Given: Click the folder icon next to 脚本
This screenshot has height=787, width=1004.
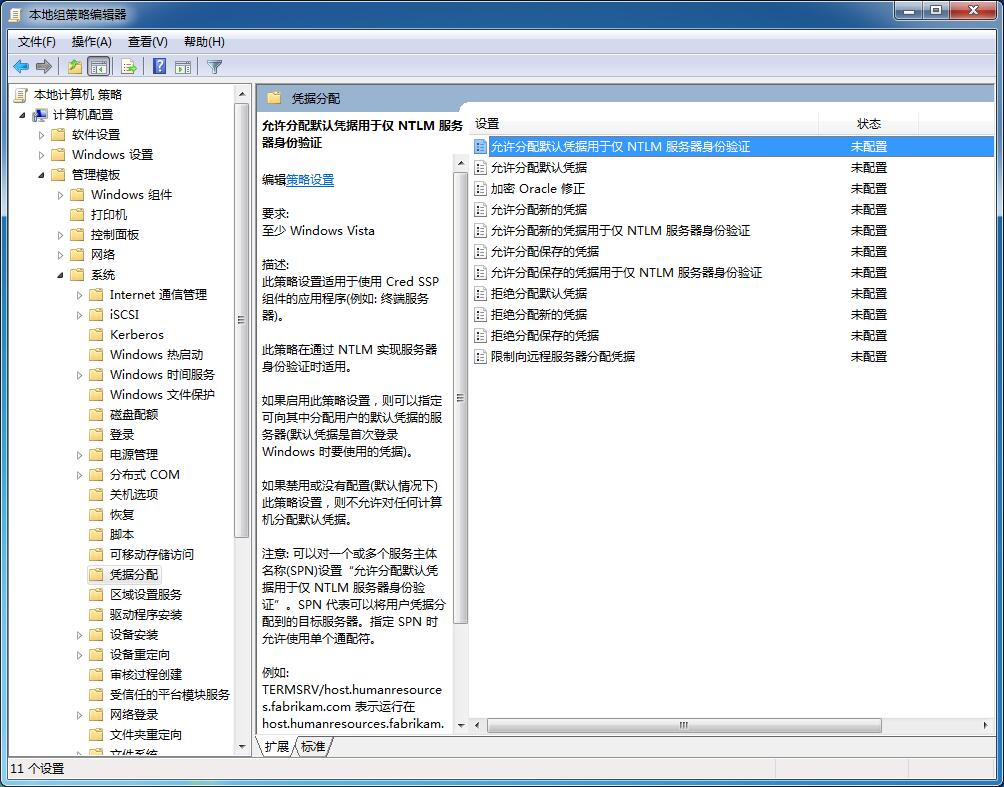Looking at the screenshot, I should [96, 535].
